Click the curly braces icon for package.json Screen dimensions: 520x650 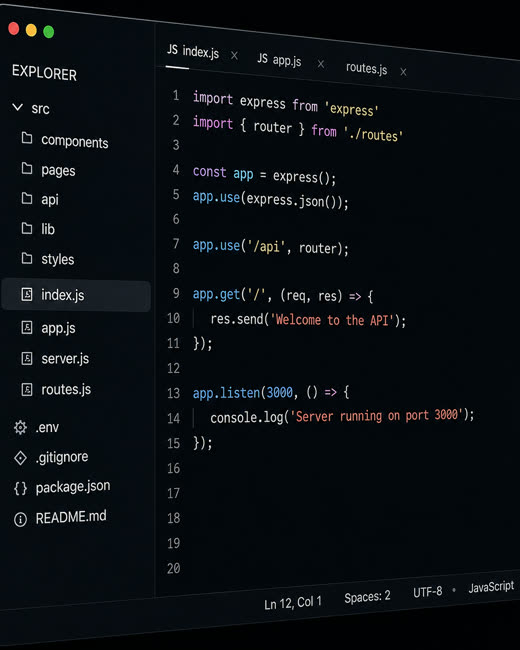20,489
